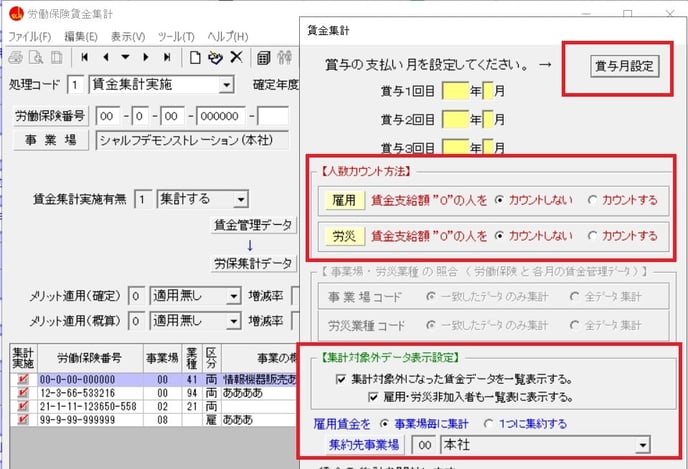
Task: Click 賞与1回目 year field
Action: (455, 91)
